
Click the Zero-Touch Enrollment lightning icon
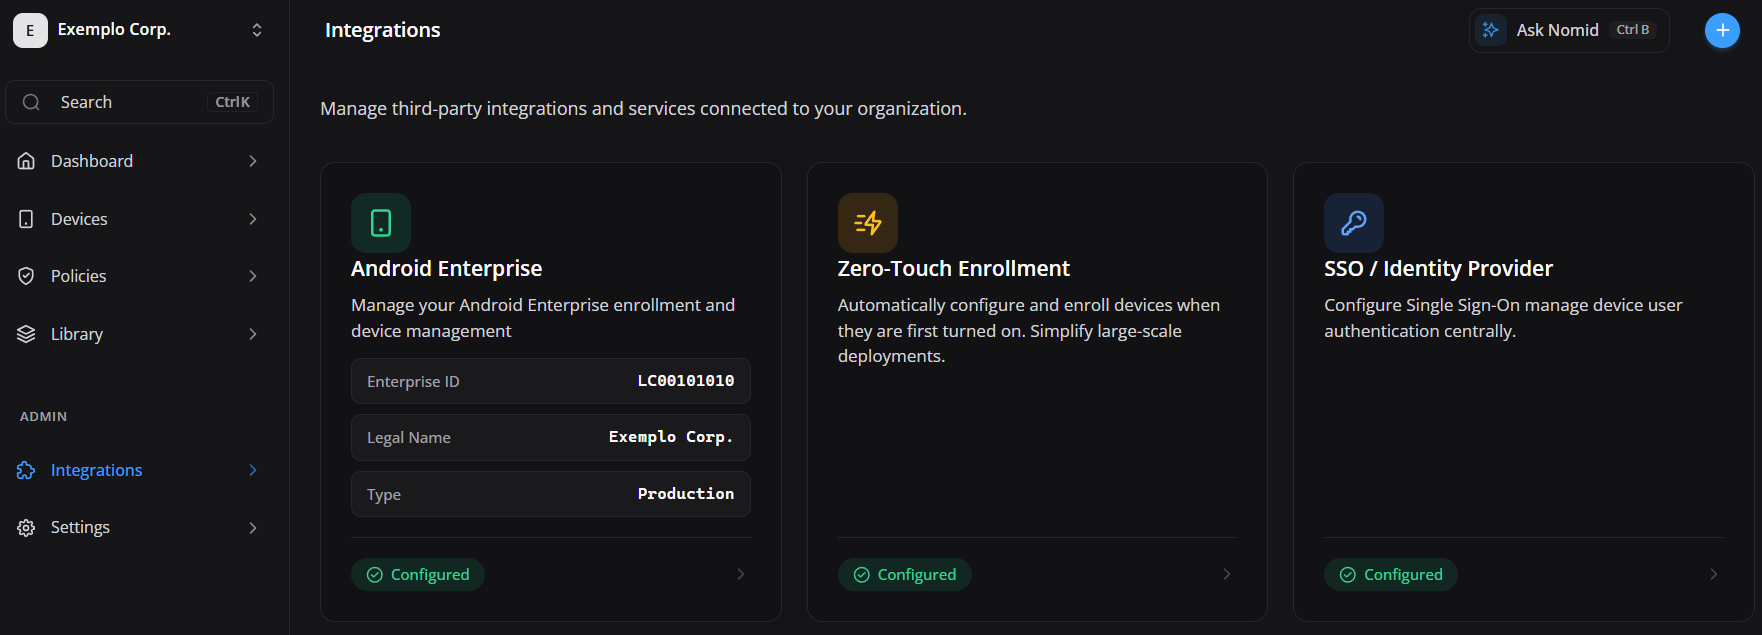point(868,223)
